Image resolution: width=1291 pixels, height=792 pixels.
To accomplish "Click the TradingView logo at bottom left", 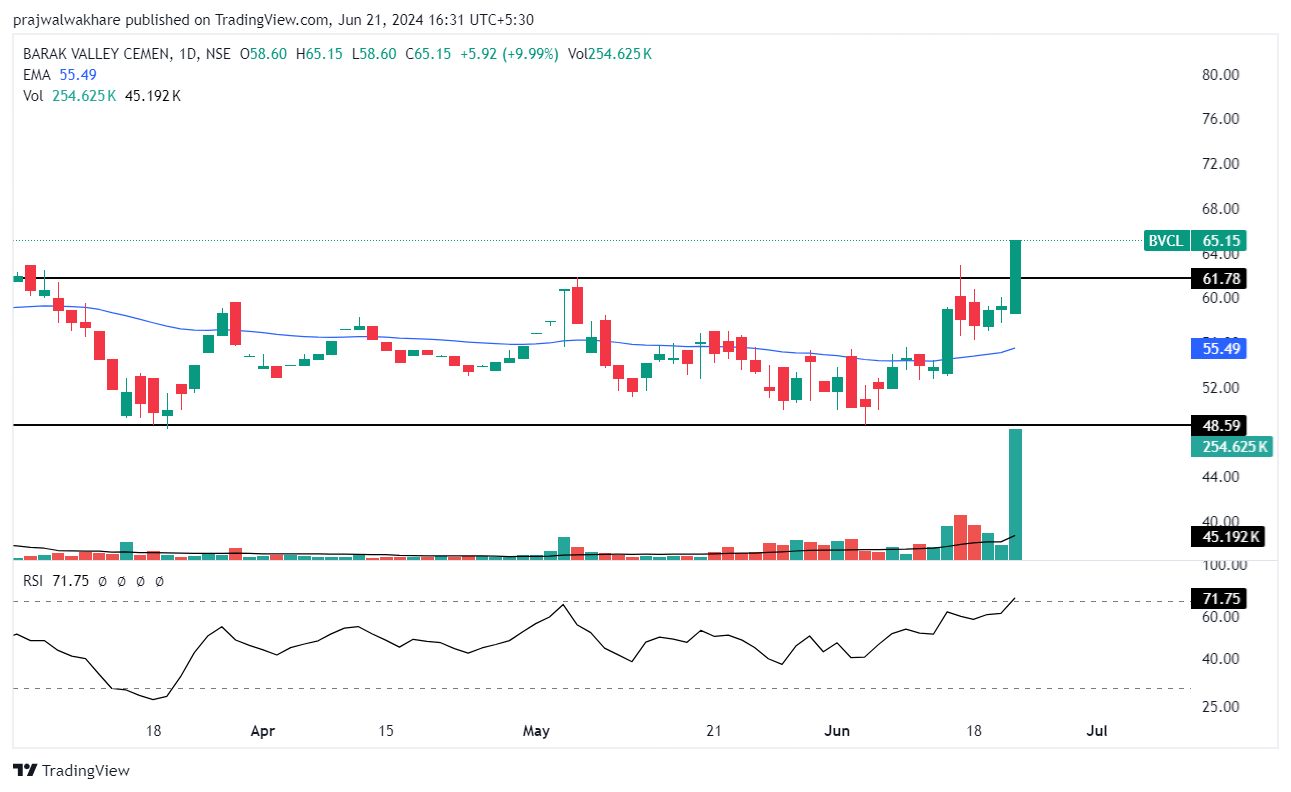I will pos(71,771).
